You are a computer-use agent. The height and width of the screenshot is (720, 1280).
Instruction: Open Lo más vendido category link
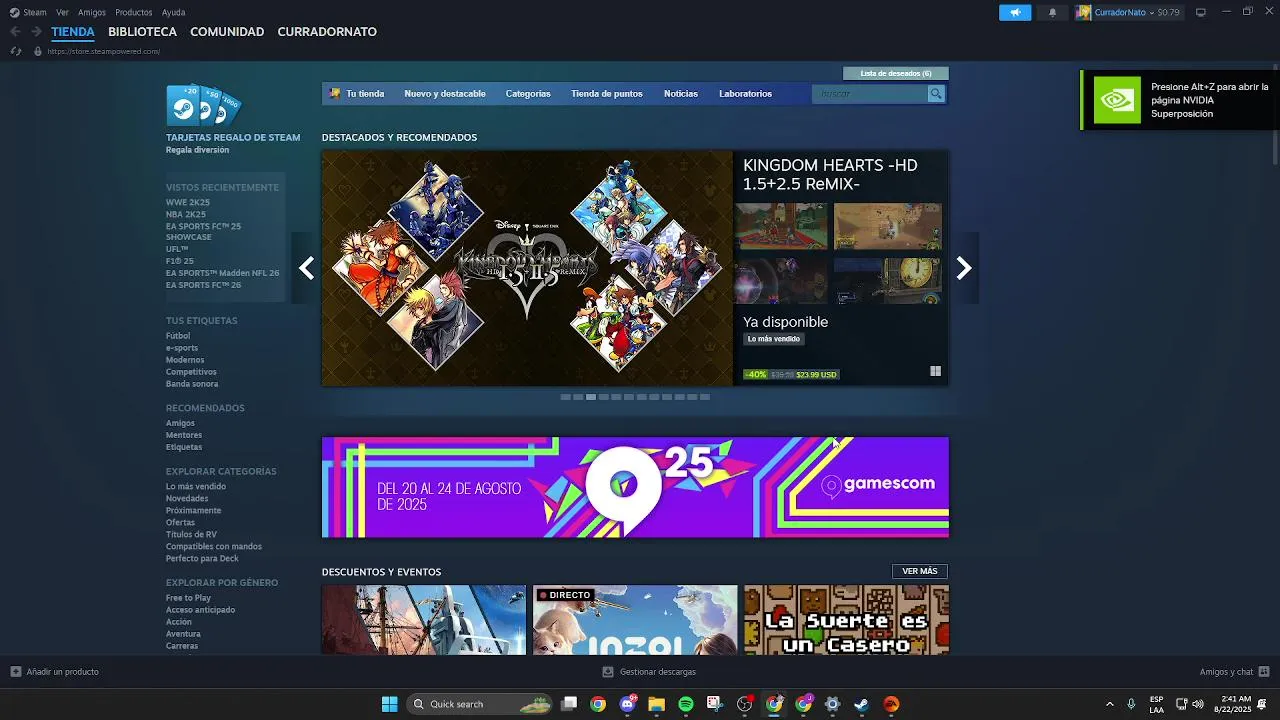(x=196, y=487)
